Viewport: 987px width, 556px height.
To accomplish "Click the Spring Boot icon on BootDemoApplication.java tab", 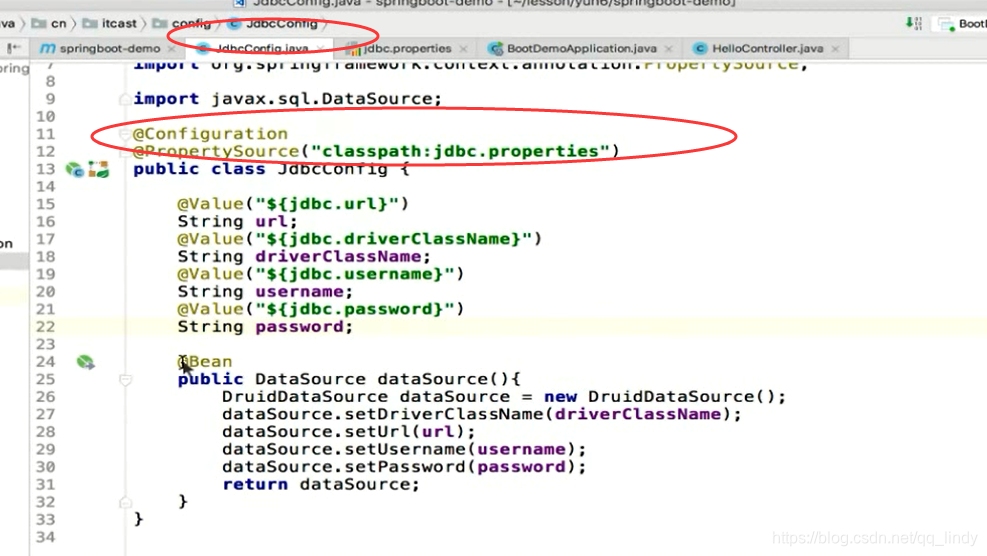I will pos(495,48).
